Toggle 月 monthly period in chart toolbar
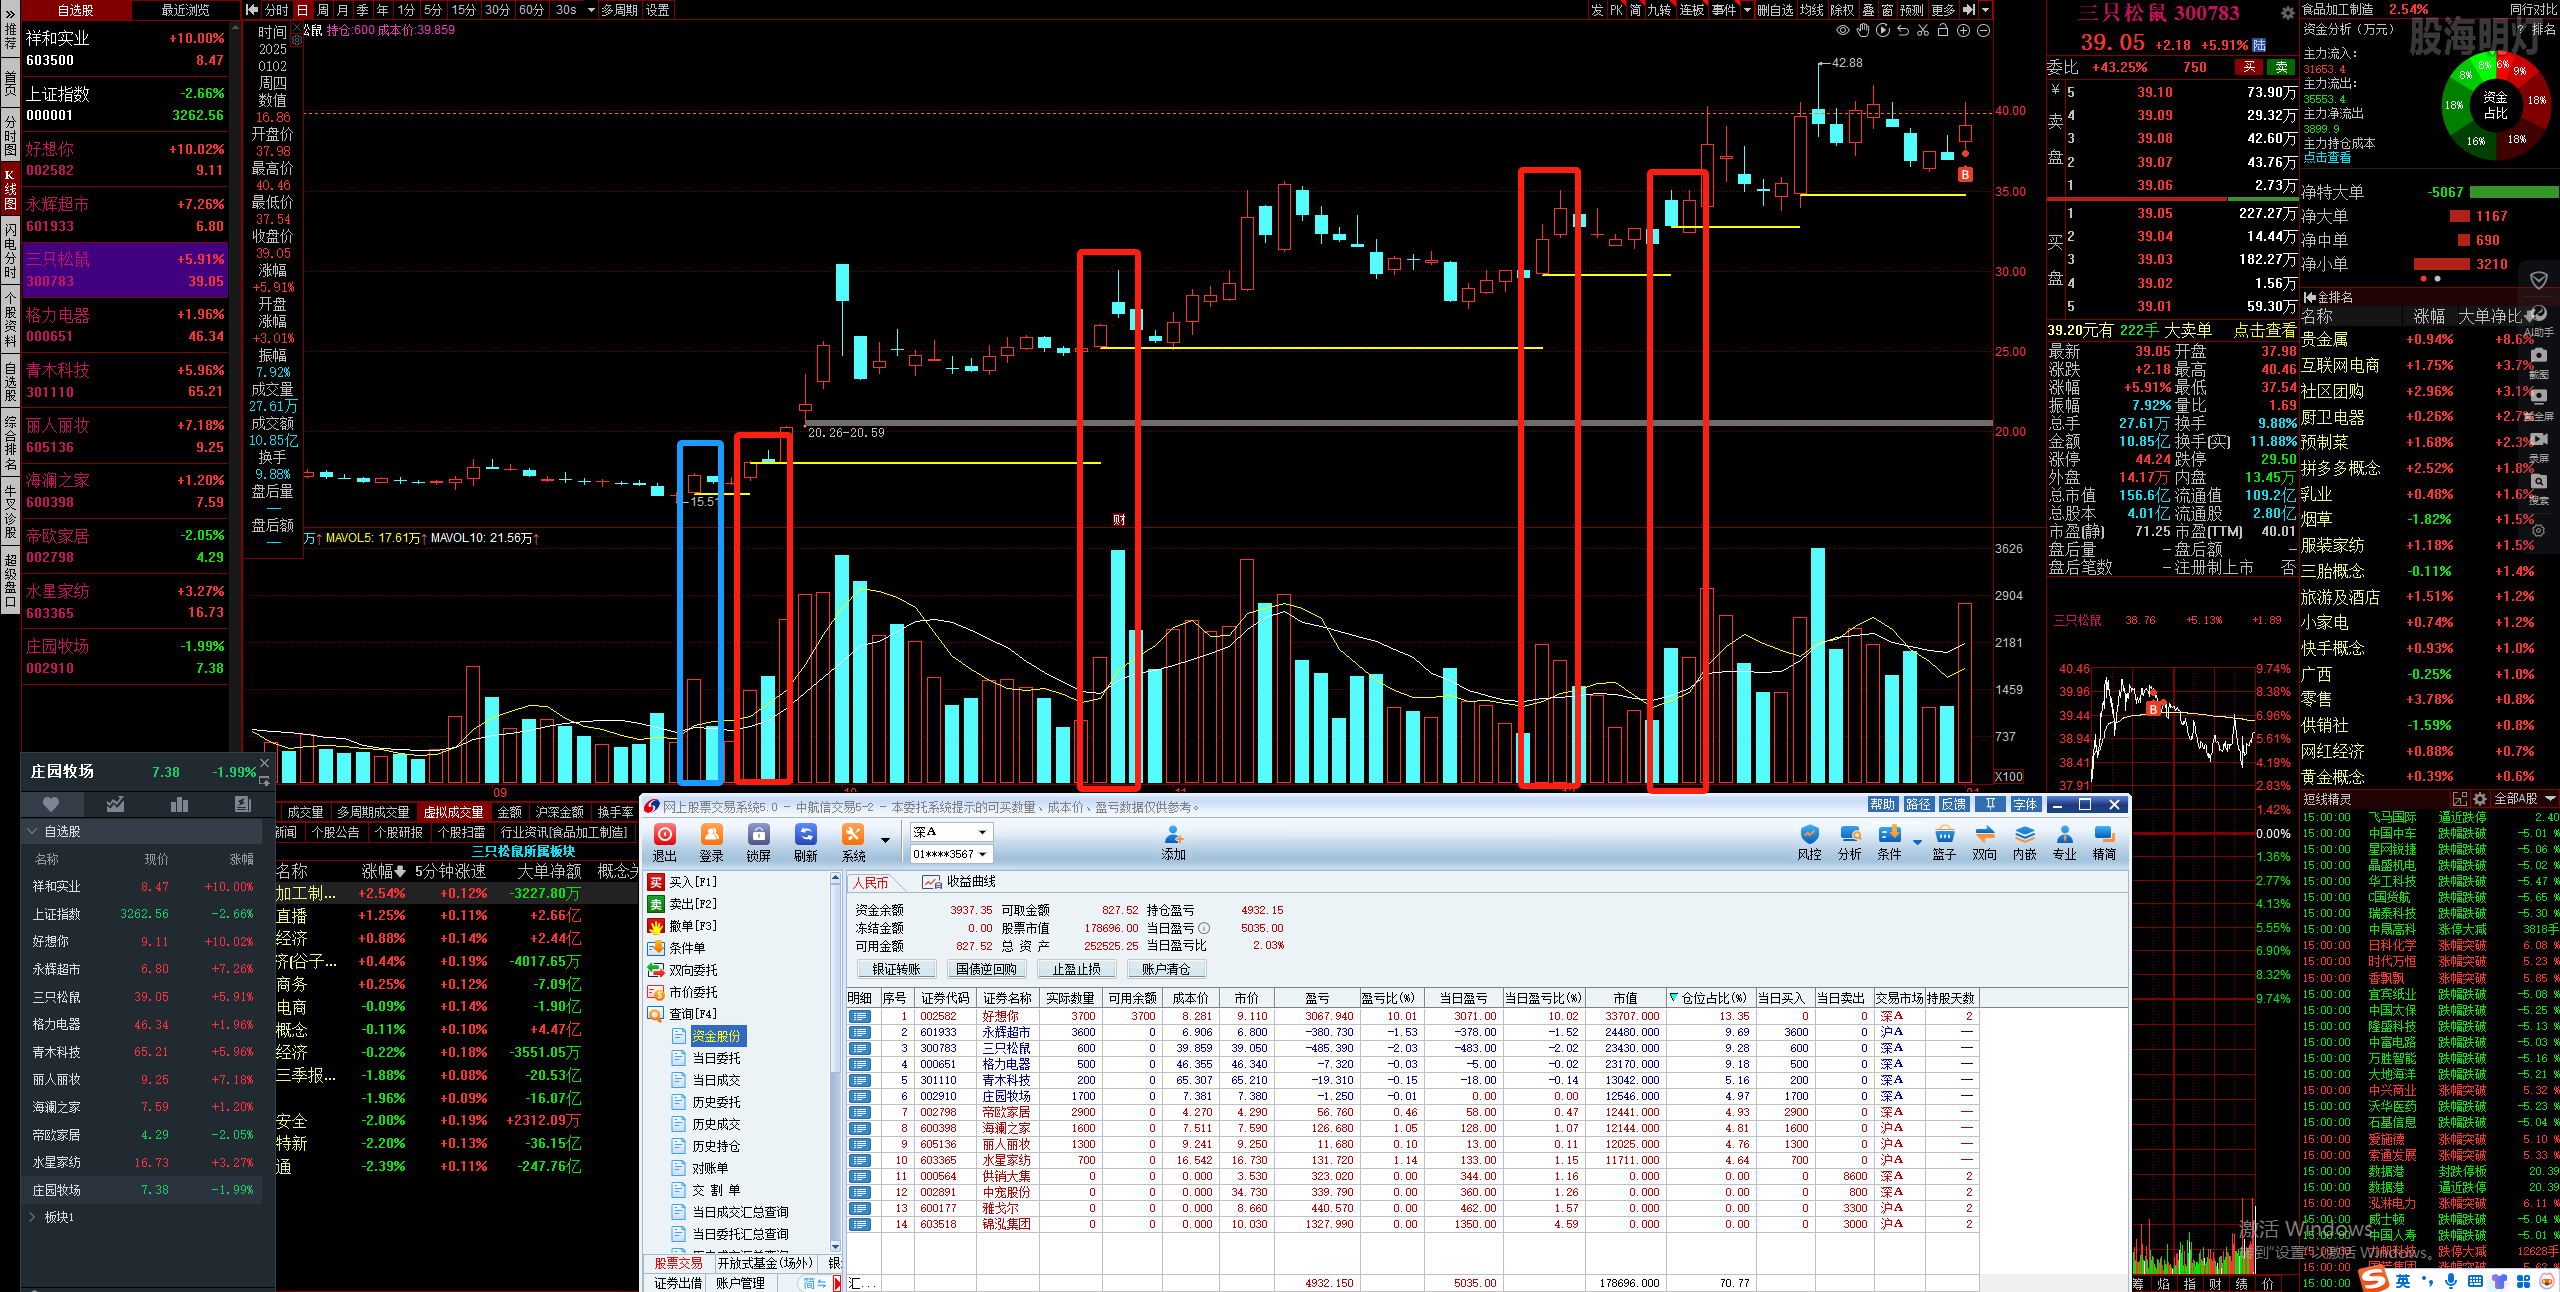This screenshot has height=1292, width=2560. pyautogui.click(x=342, y=10)
